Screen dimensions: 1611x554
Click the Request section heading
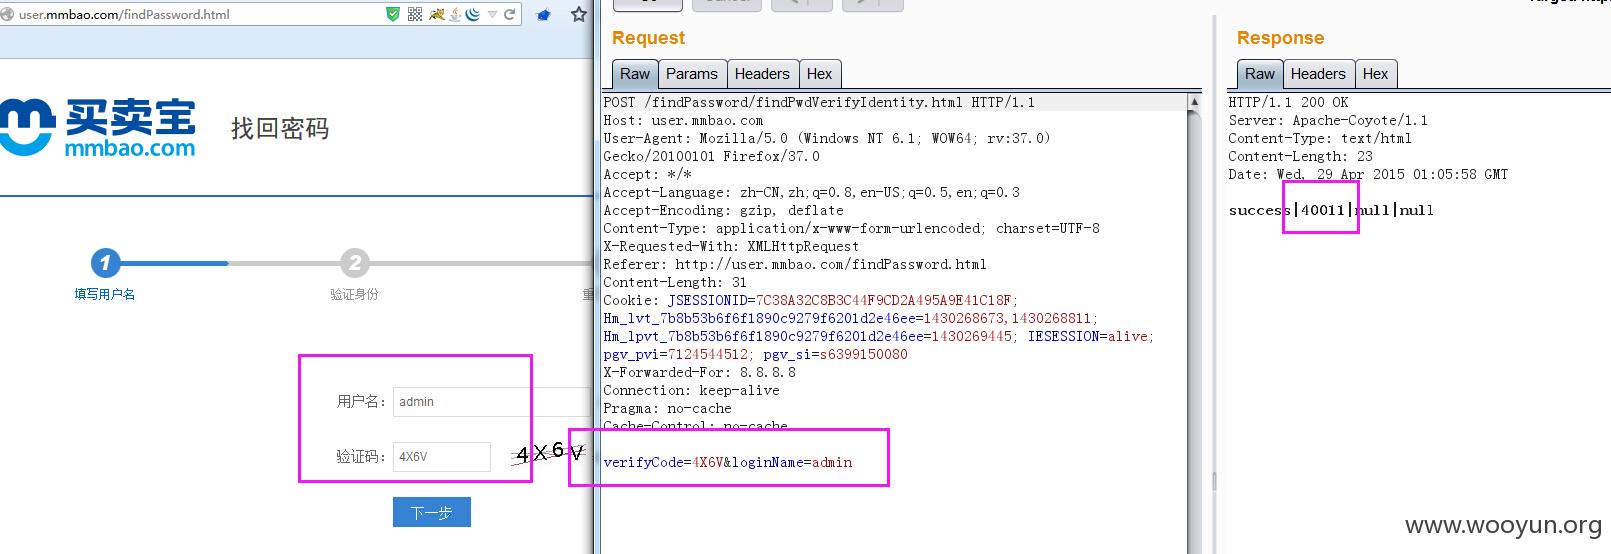(x=648, y=38)
